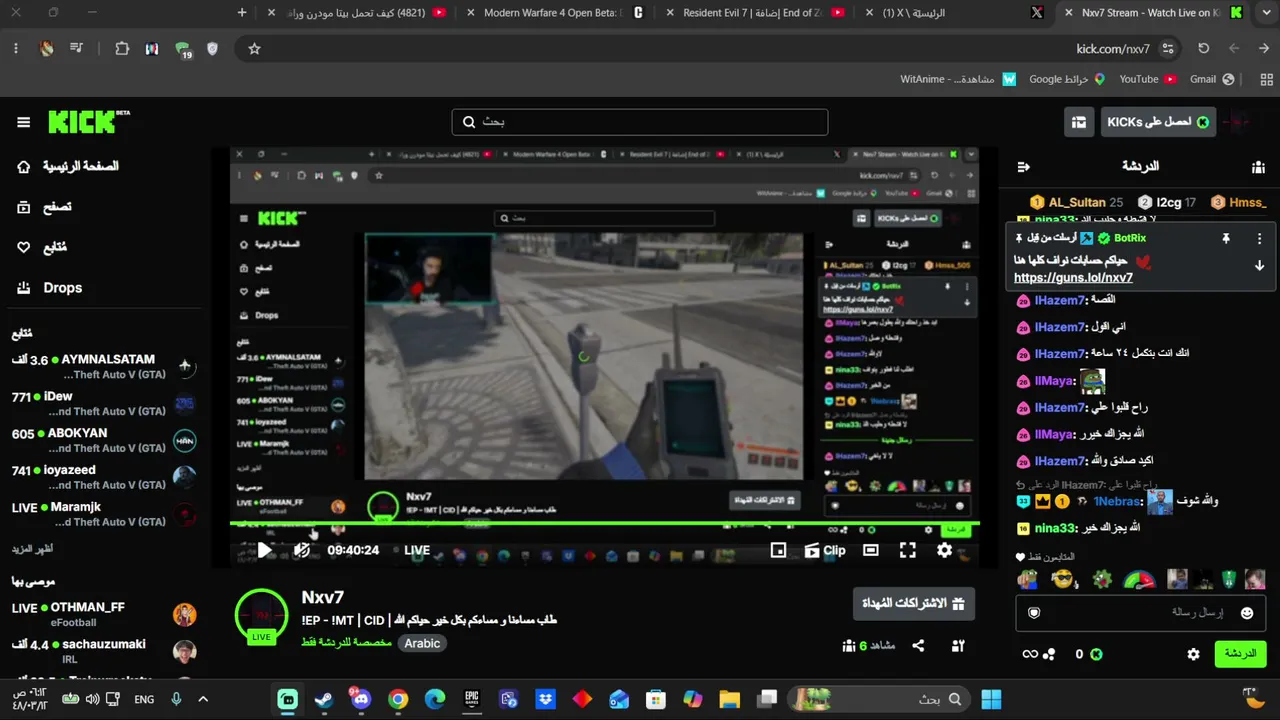
Task: Click the search magnifier icon
Action: (469, 122)
